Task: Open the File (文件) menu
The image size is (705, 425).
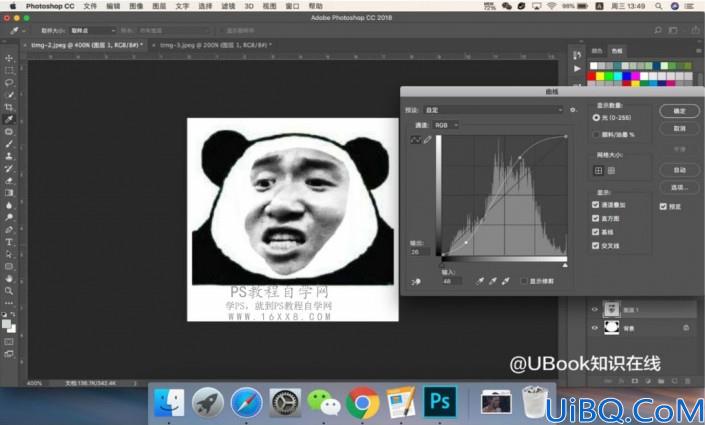Action: click(90, 6)
